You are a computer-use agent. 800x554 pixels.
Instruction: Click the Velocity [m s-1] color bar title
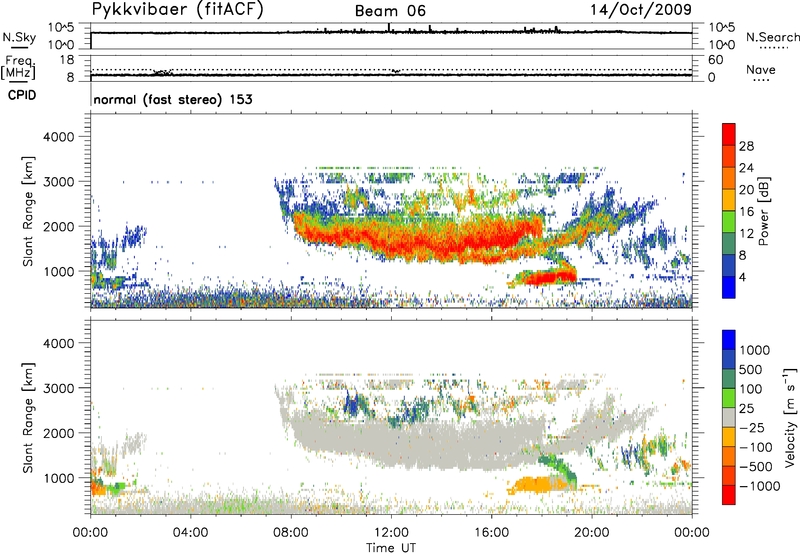(x=790, y=418)
